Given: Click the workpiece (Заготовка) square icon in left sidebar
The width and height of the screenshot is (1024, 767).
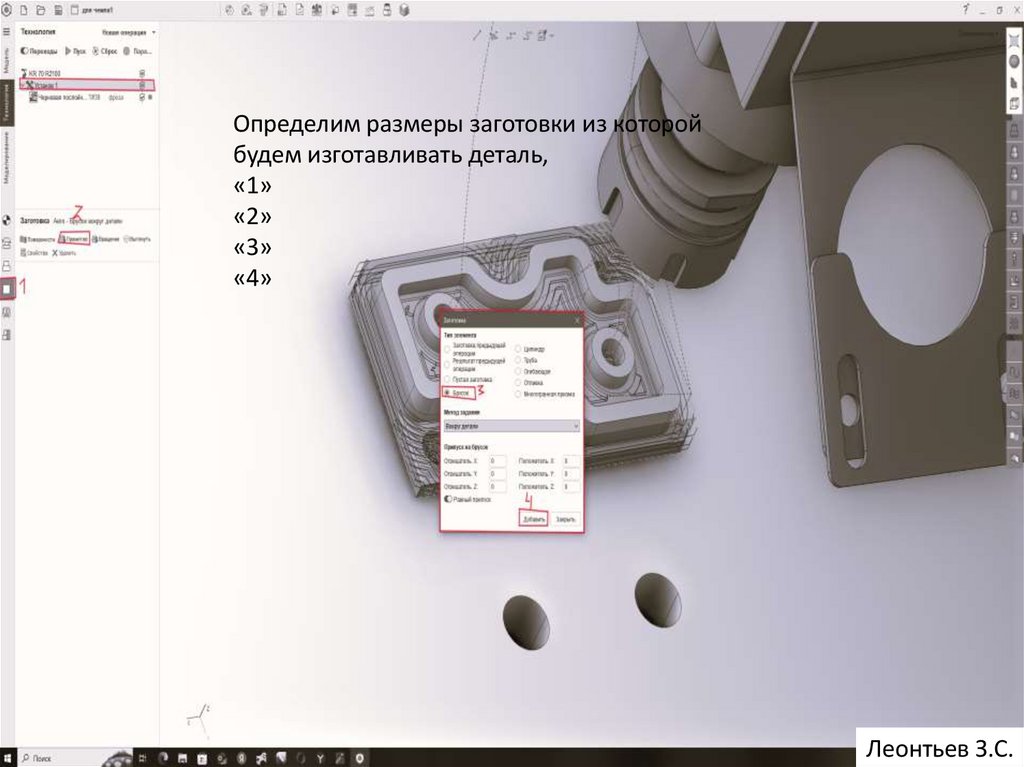Looking at the screenshot, I should (x=7, y=288).
